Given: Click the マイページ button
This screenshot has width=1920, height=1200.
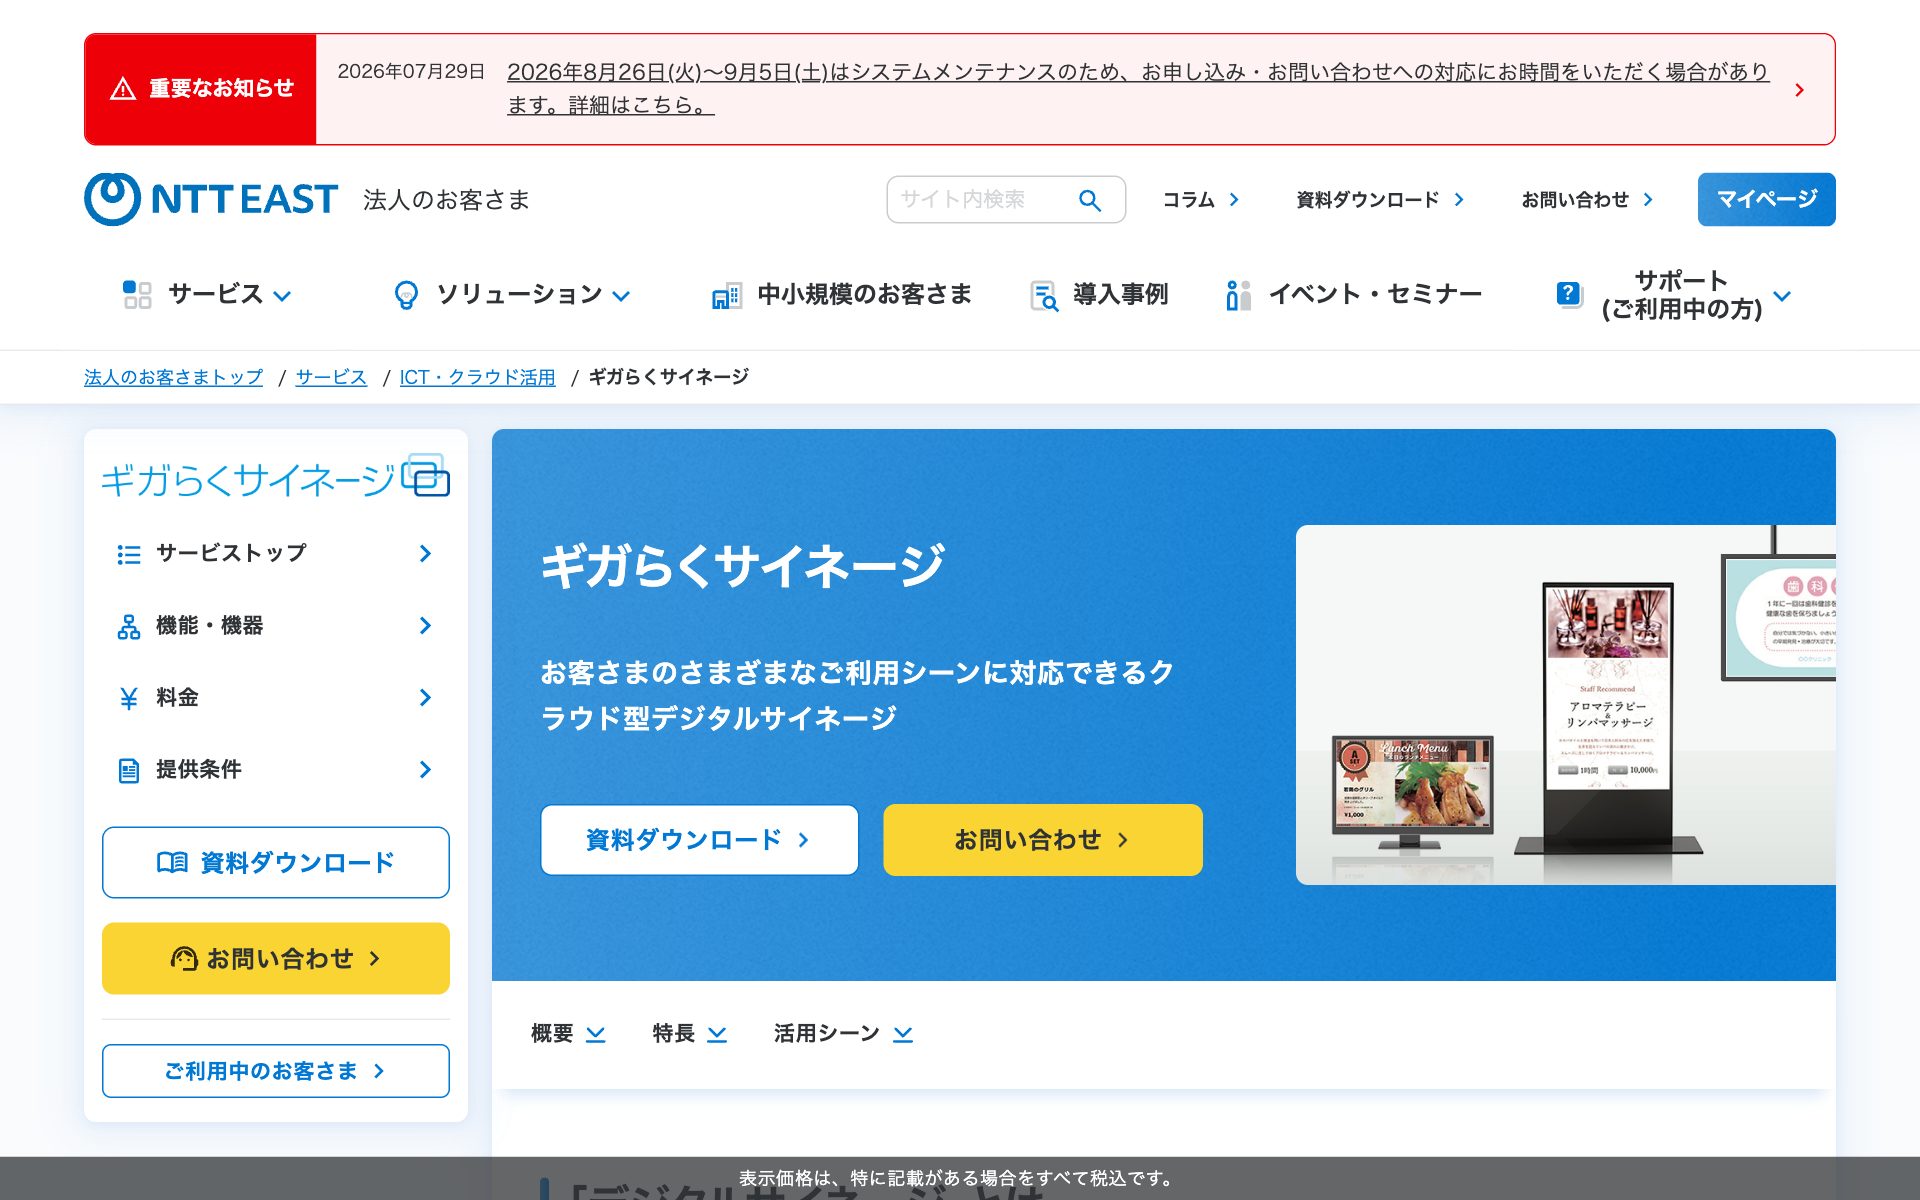Looking at the screenshot, I should point(1766,199).
